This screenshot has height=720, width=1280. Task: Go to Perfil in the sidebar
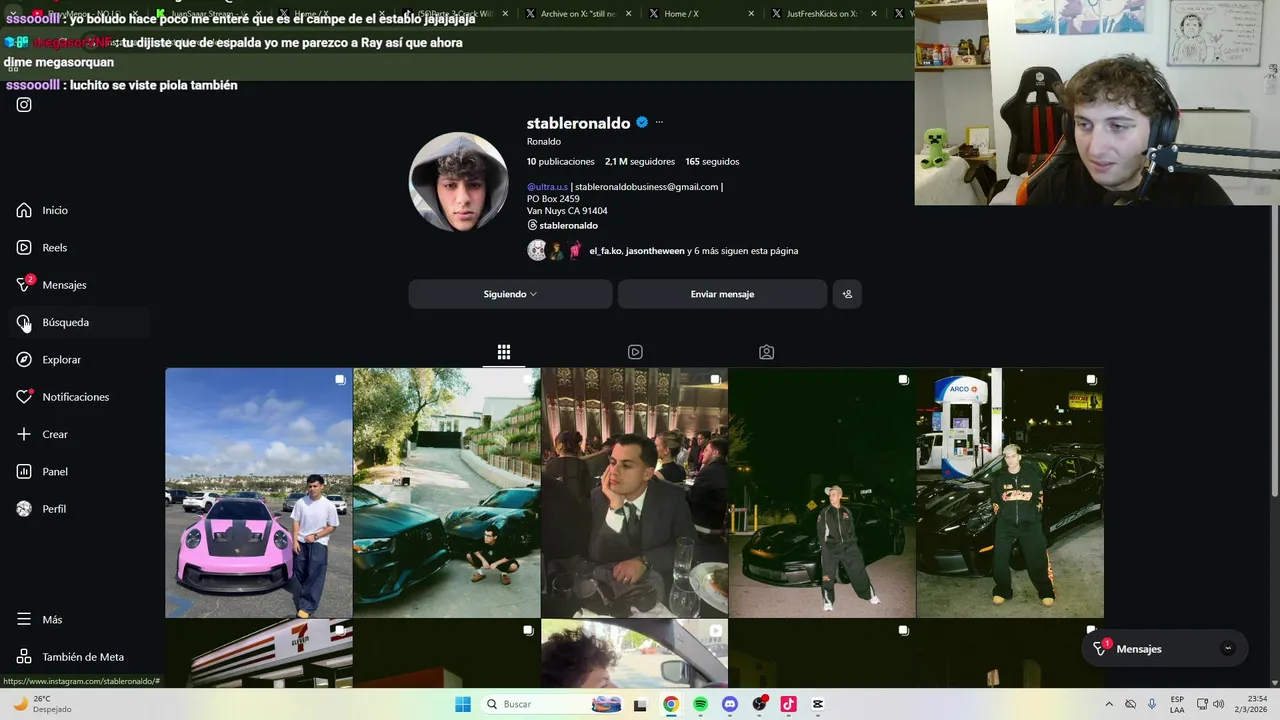[80, 509]
